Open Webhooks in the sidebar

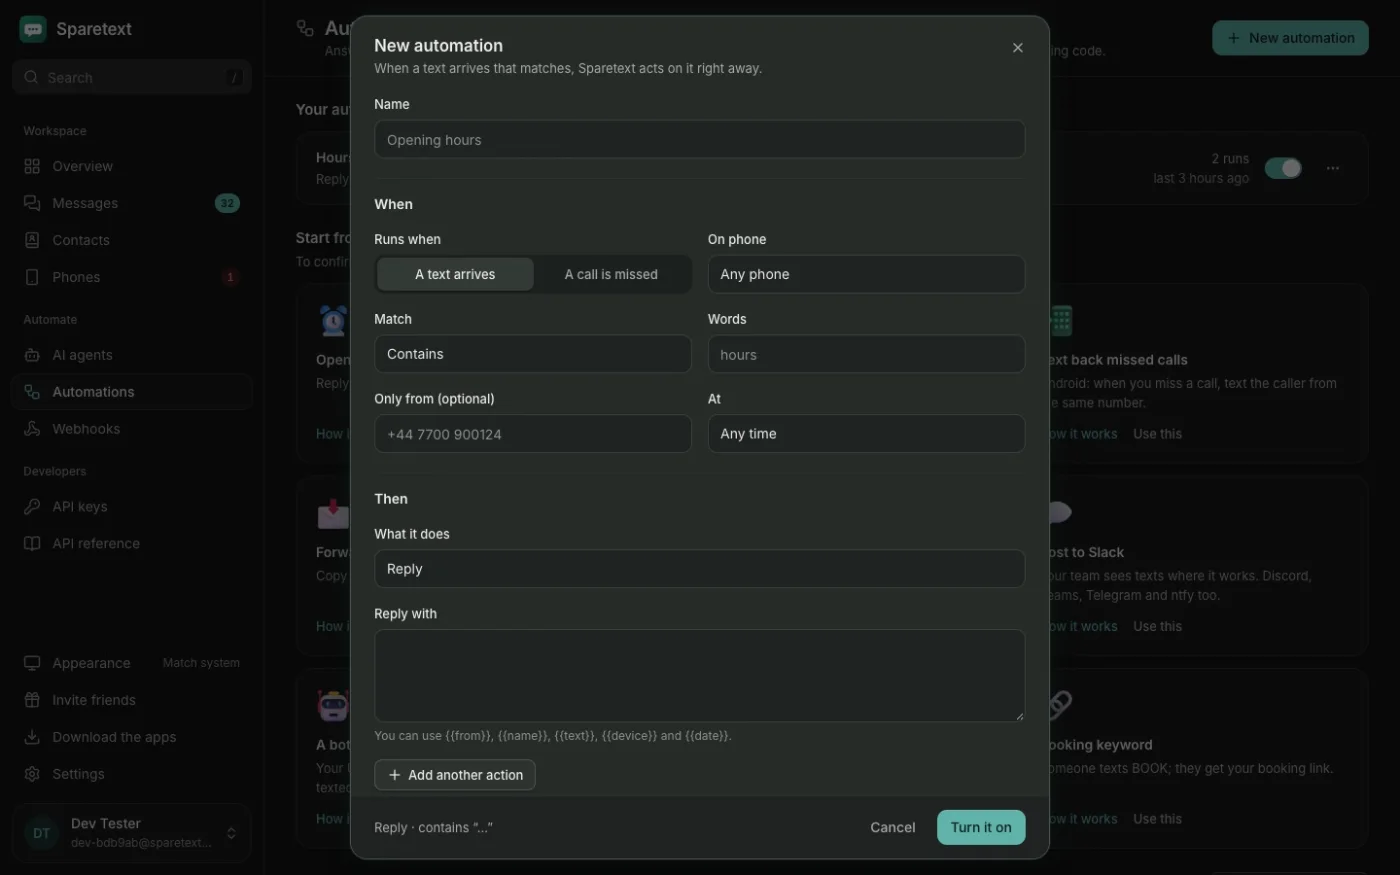pyautogui.click(x=132, y=429)
